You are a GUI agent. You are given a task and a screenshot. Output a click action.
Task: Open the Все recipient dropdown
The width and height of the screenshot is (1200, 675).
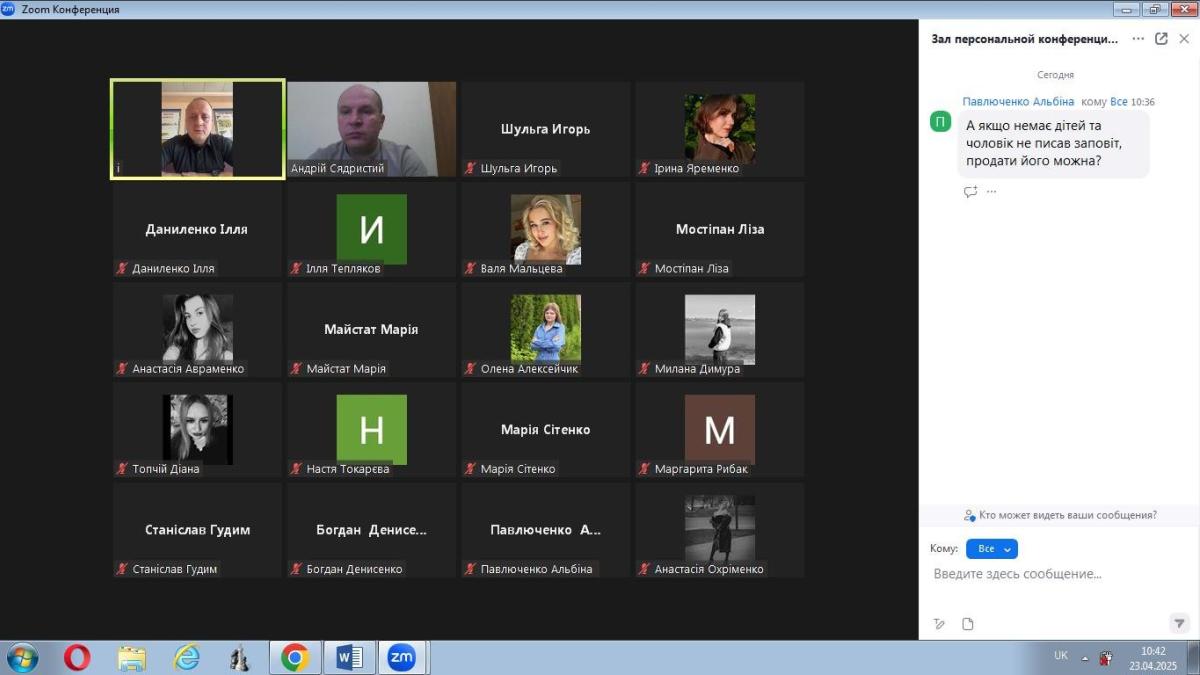click(x=991, y=549)
